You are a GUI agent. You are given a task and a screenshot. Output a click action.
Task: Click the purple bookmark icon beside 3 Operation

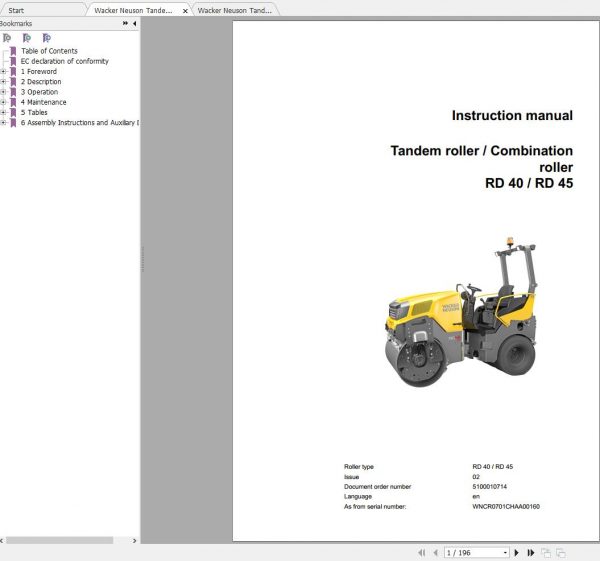(x=13, y=92)
